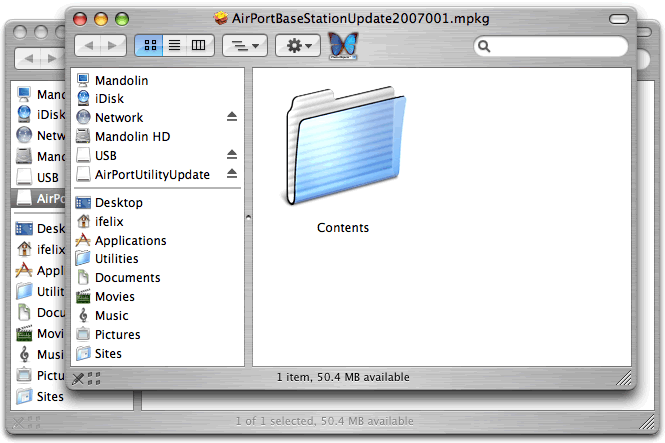Screen dimensions: 665x443
Task: Click the window title package icon
Action: click(x=221, y=18)
